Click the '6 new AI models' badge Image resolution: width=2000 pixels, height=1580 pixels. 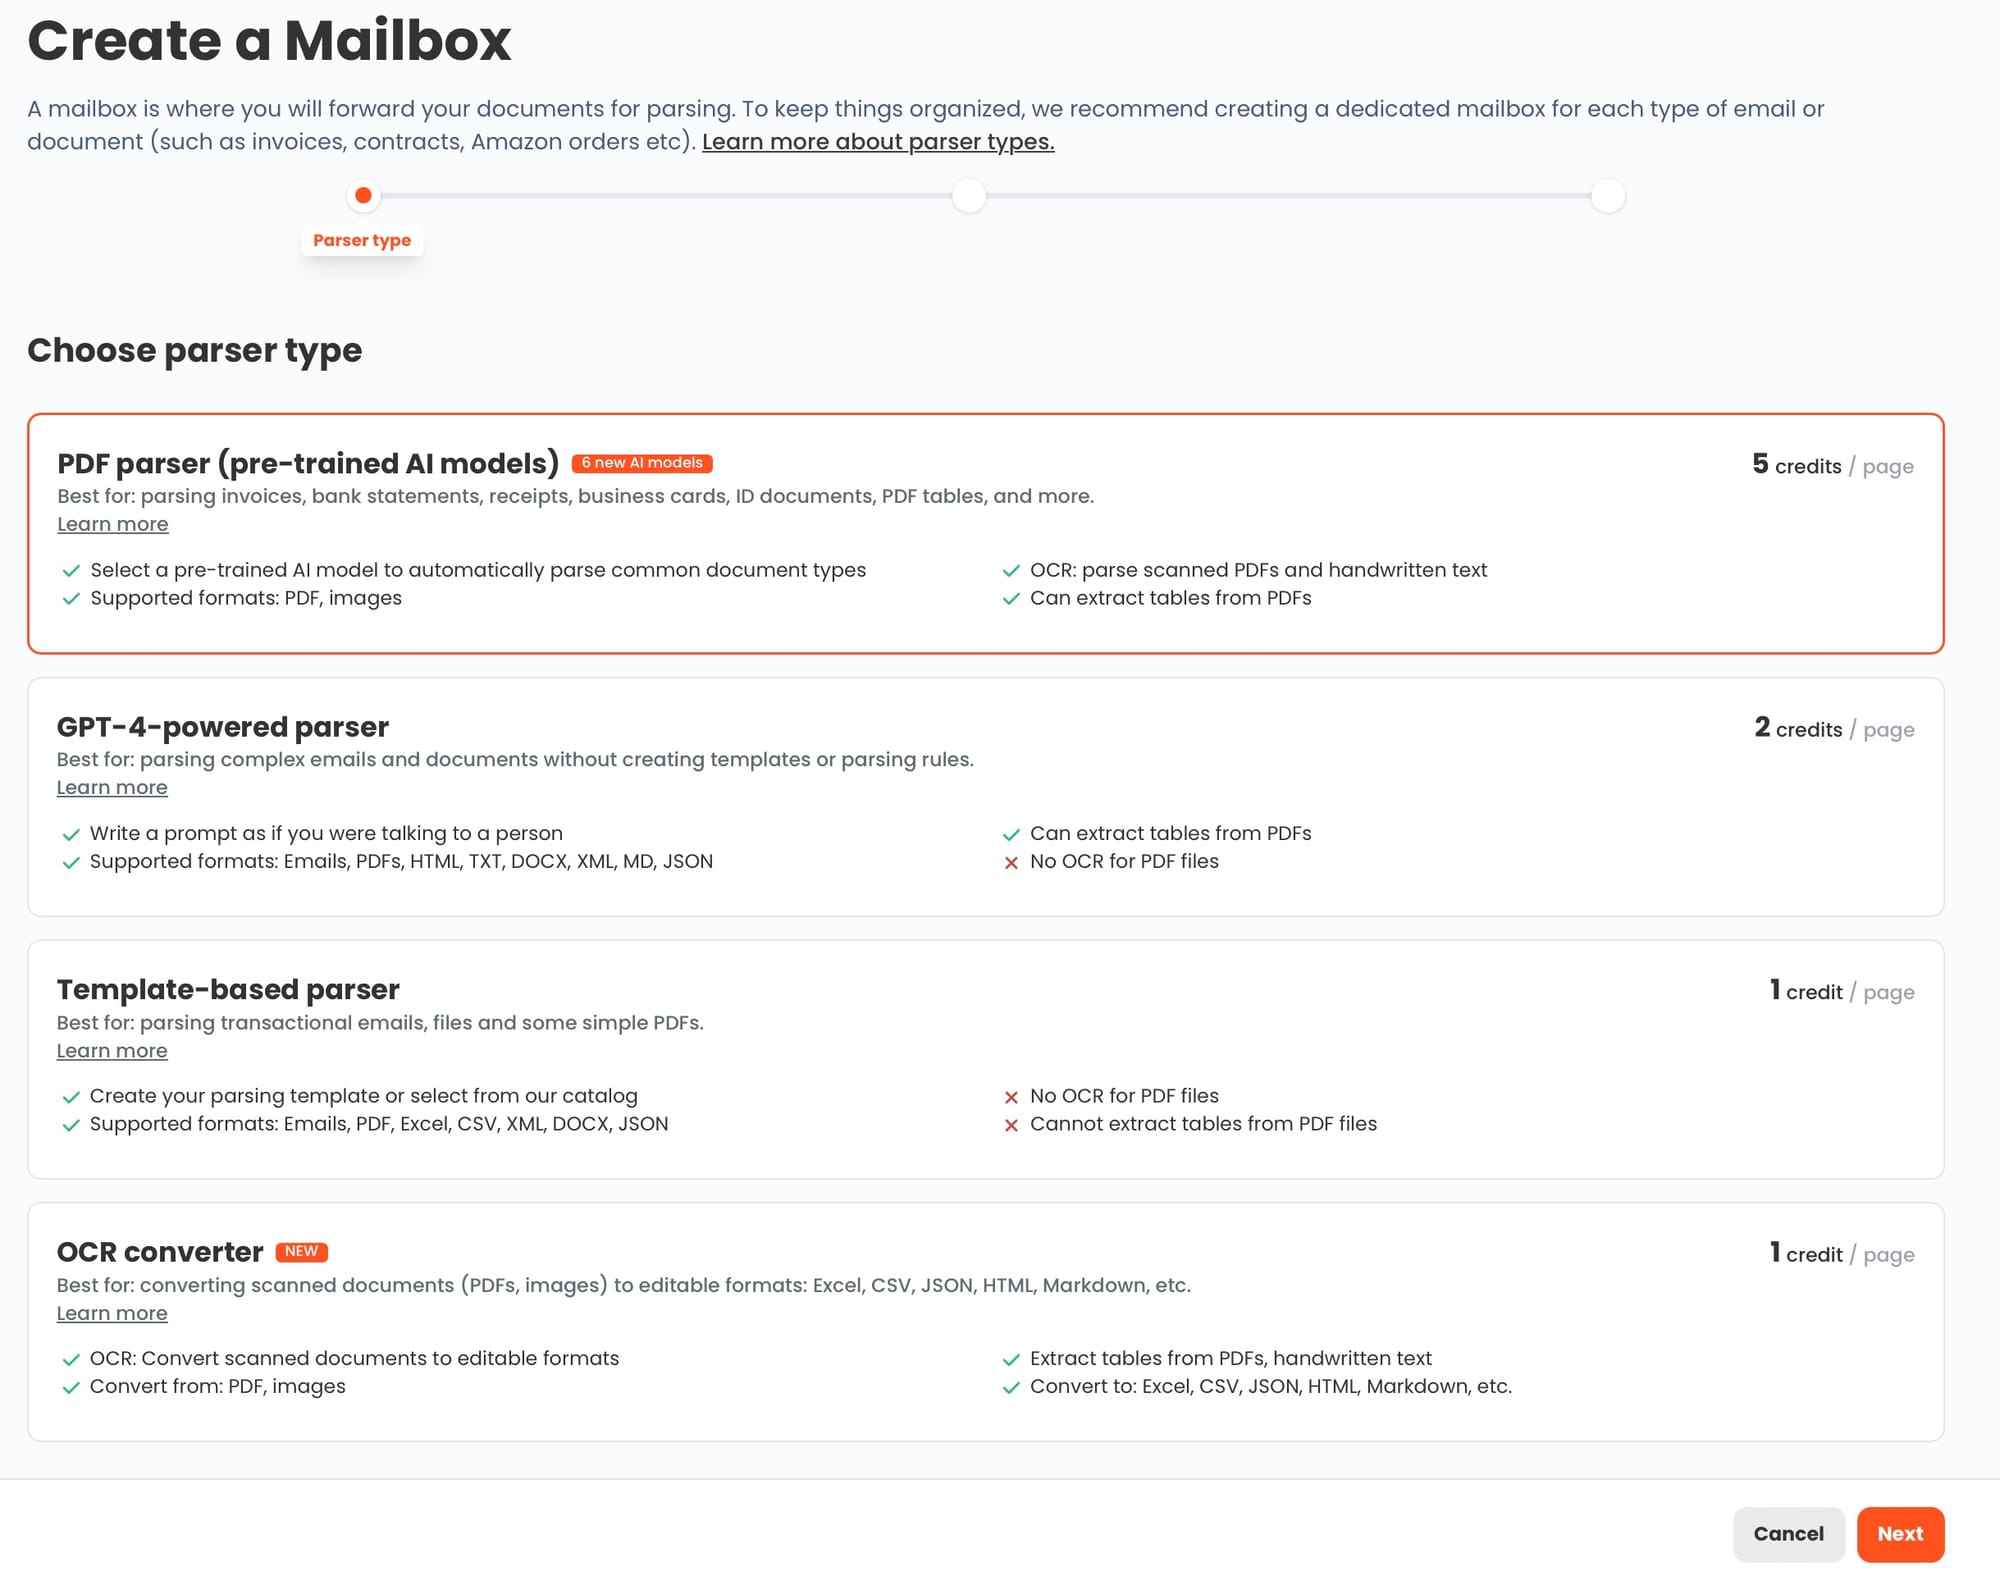(x=642, y=463)
